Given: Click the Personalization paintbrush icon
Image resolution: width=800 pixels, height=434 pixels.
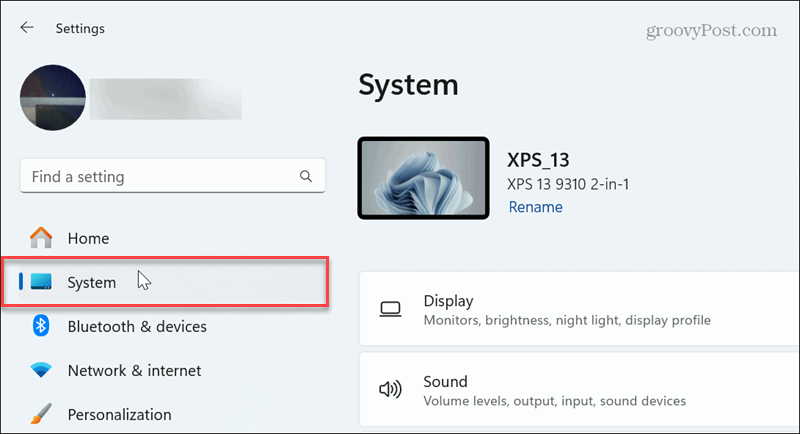Looking at the screenshot, I should pyautogui.click(x=41, y=414).
